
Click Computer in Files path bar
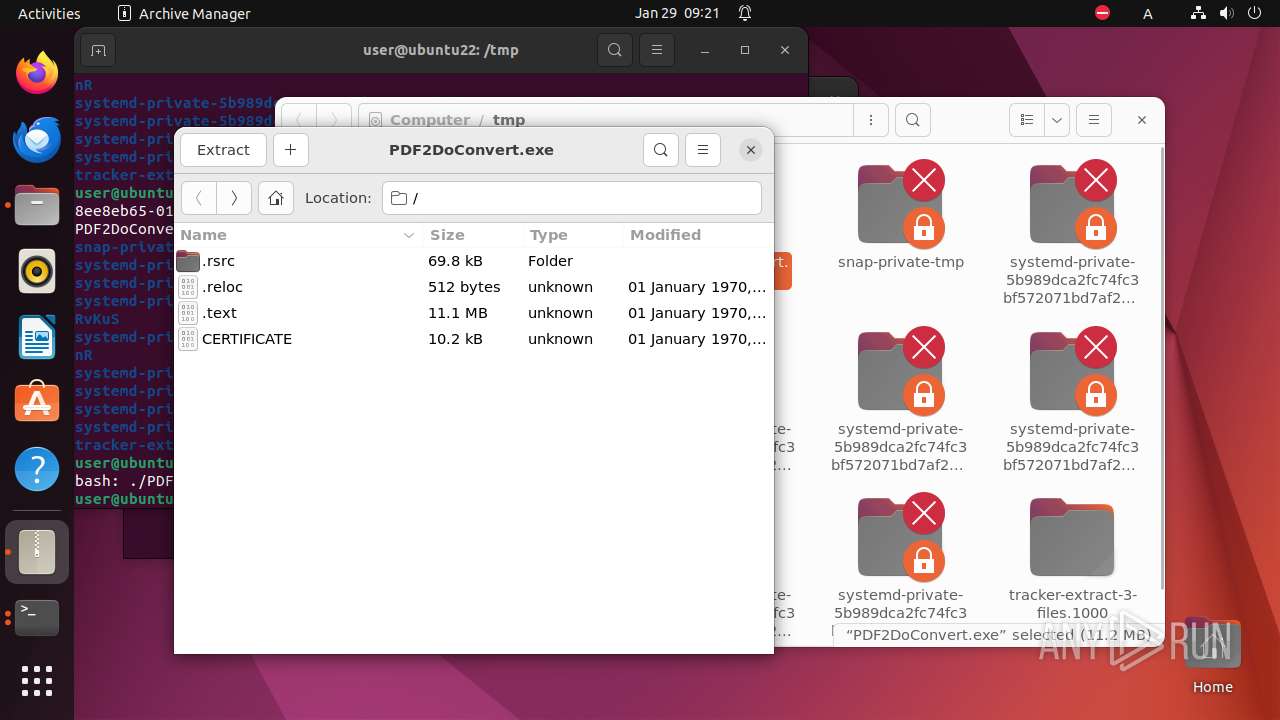tap(430, 120)
